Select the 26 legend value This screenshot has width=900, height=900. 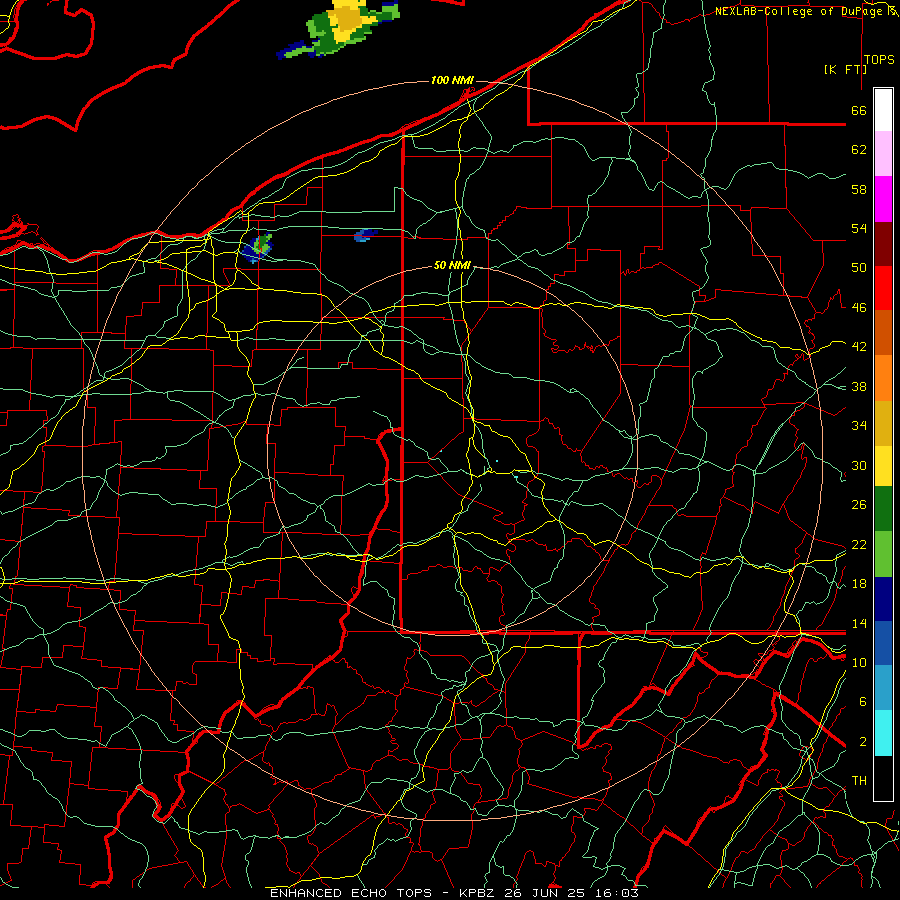tap(859, 505)
